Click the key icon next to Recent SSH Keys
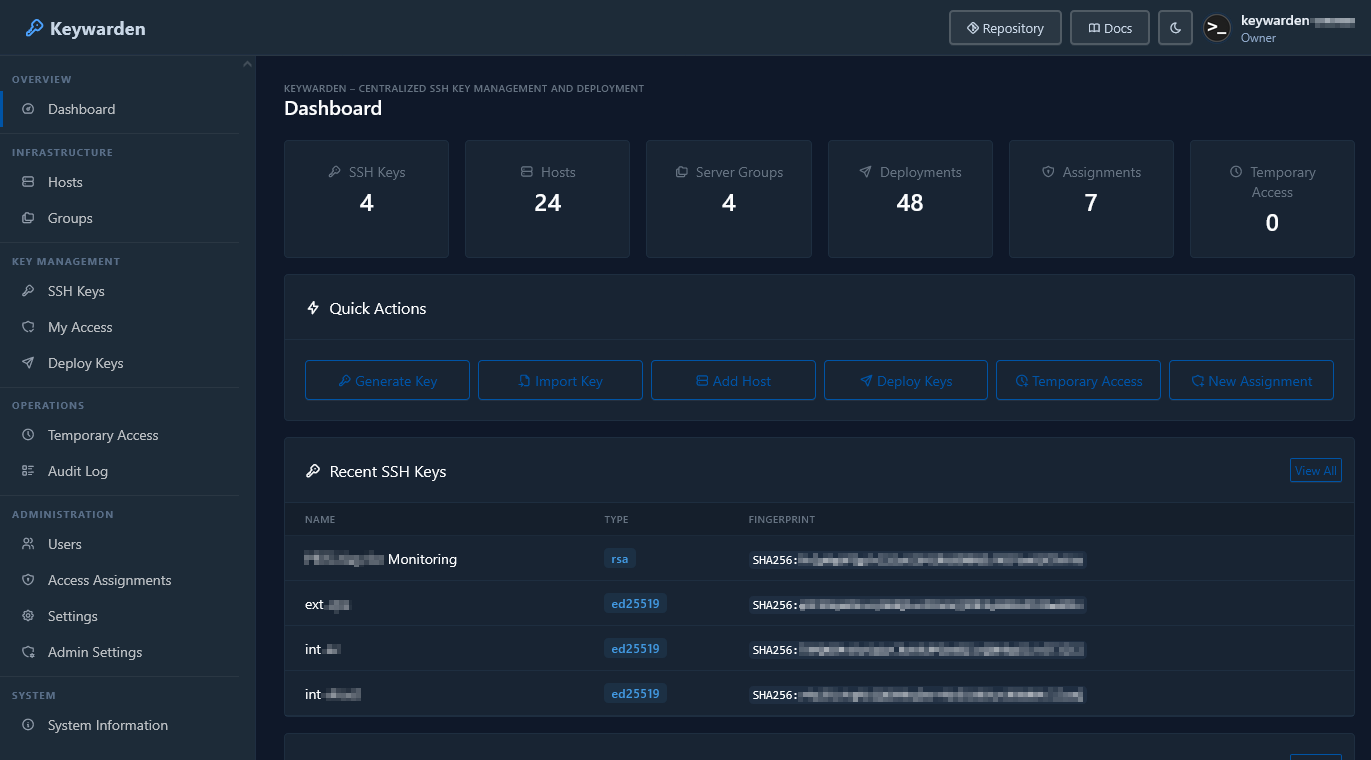1371x760 pixels. click(x=313, y=471)
